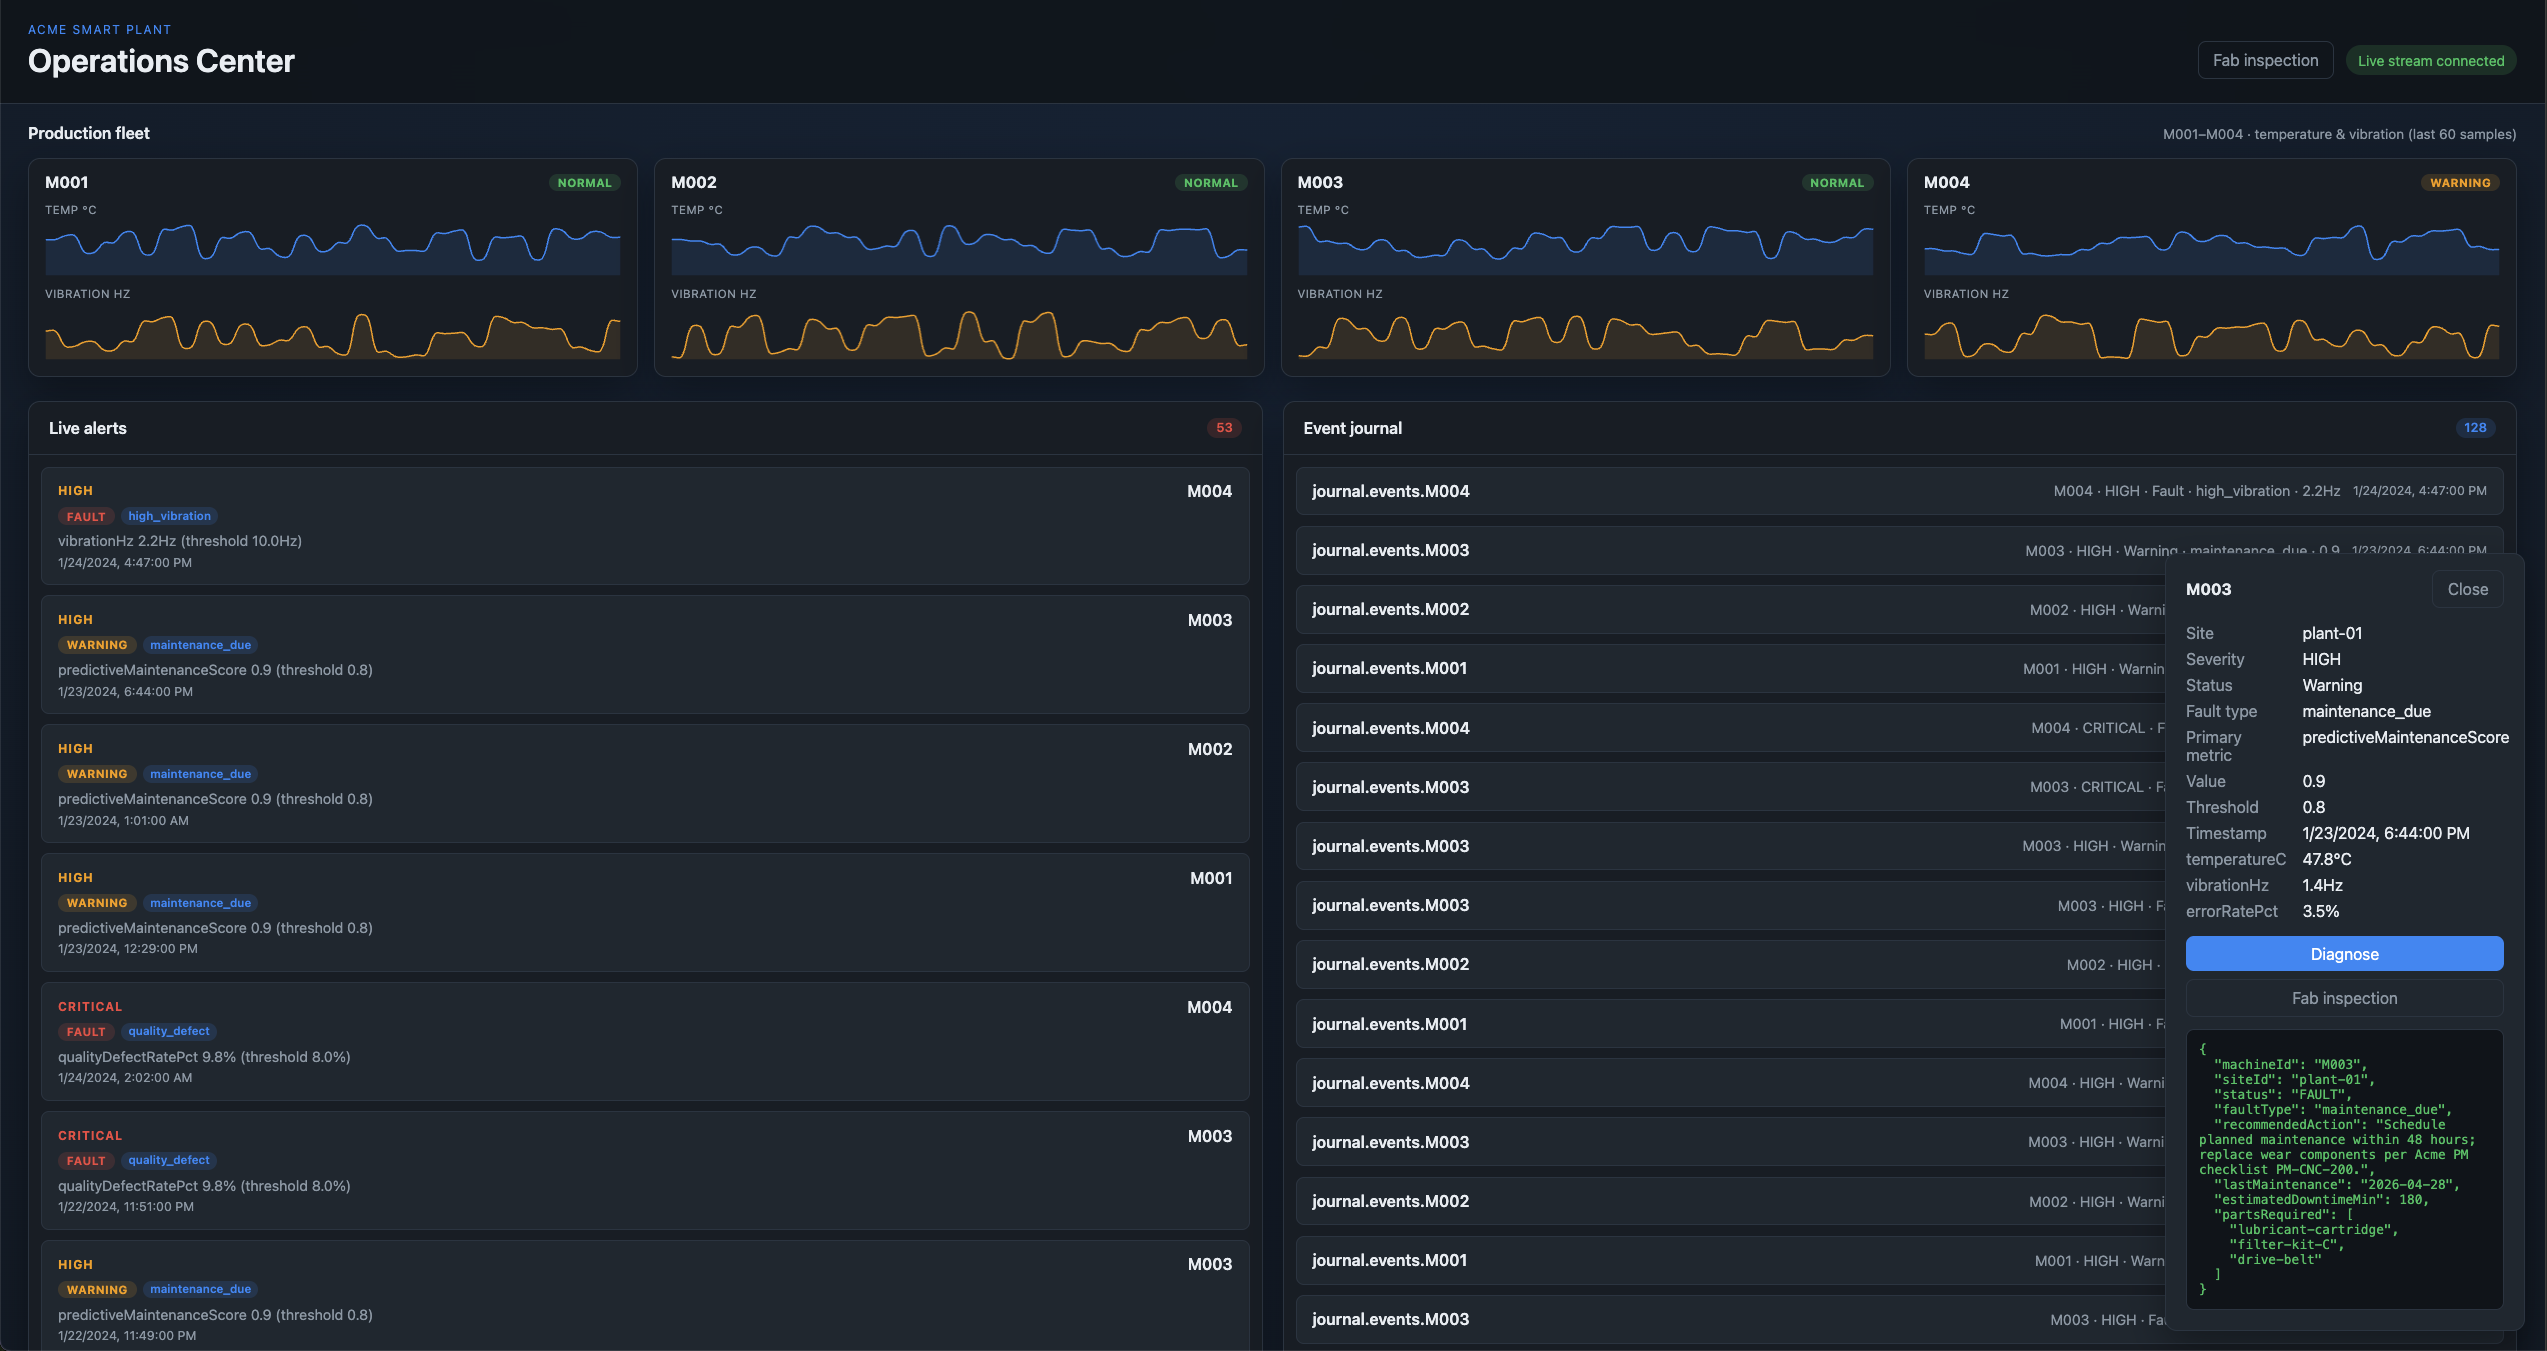The width and height of the screenshot is (2547, 1351).
Task: Open journal.events.M004 entry at 4:47:00 PM
Action: point(1899,491)
